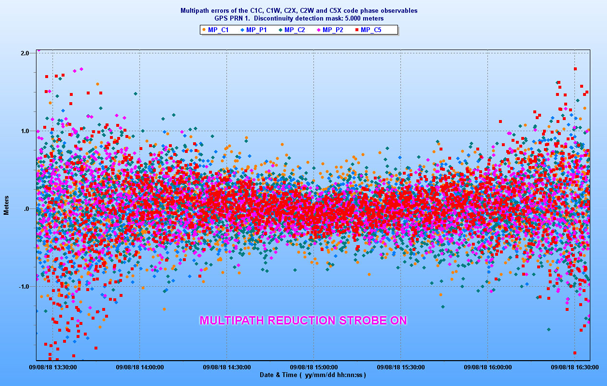This screenshot has height=386, width=607.
Task: Click the 09/08/18 13:30:00 time label
Action: [x=53, y=367]
